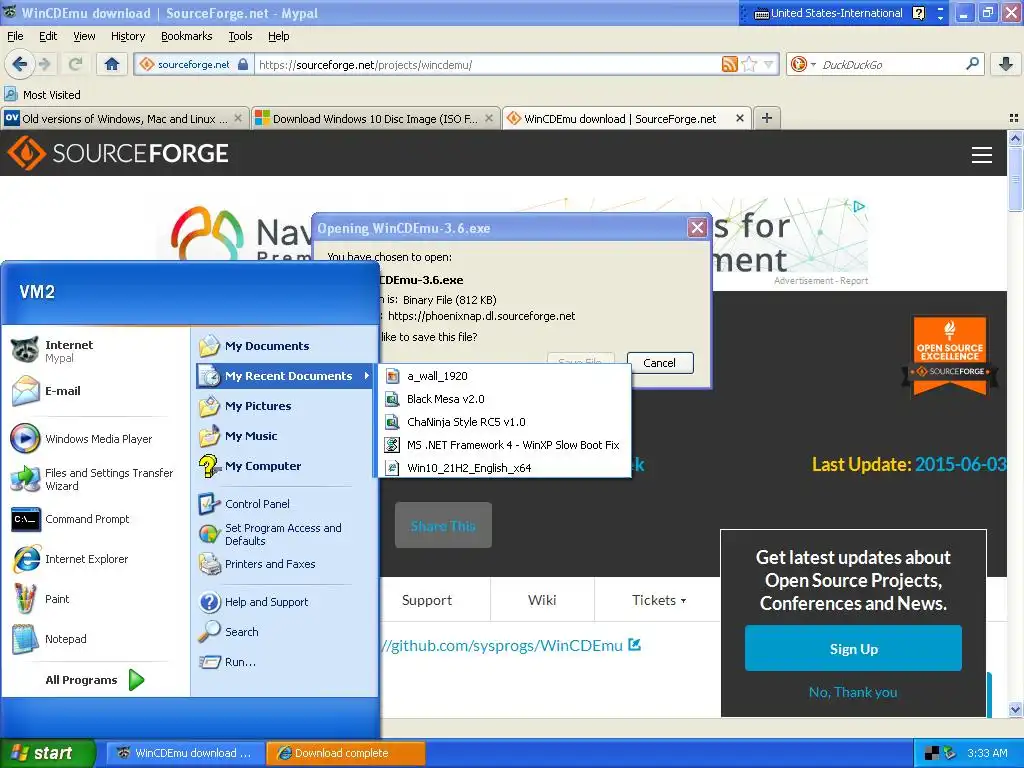Screen dimensions: 1024x768
Task: Launch Windows Media Player
Action: pyautogui.click(x=95, y=439)
